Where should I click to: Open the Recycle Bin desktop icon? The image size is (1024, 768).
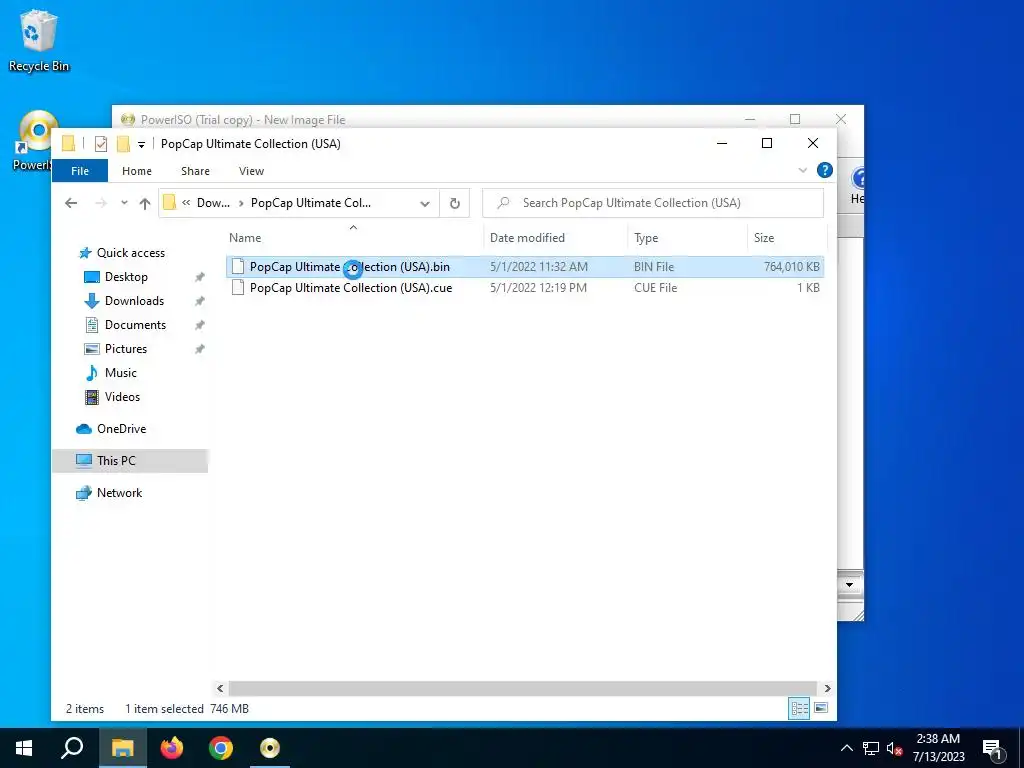pyautogui.click(x=39, y=40)
